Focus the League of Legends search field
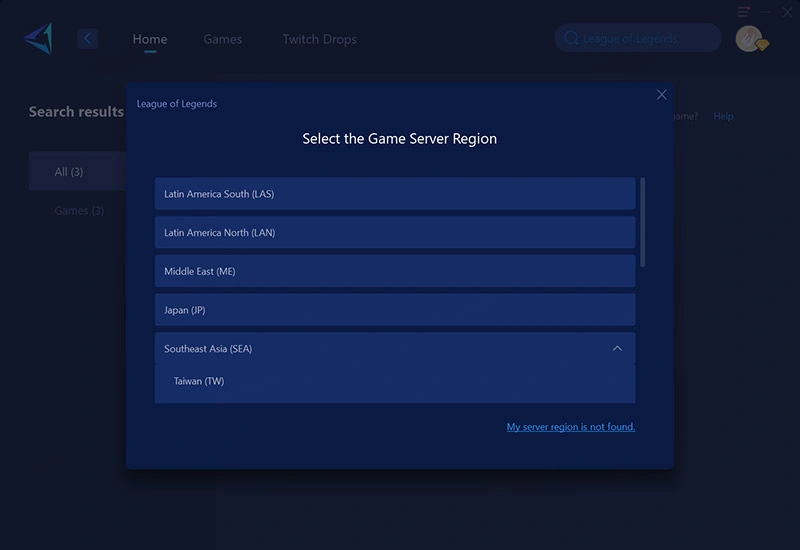This screenshot has width=800, height=550. [638, 38]
